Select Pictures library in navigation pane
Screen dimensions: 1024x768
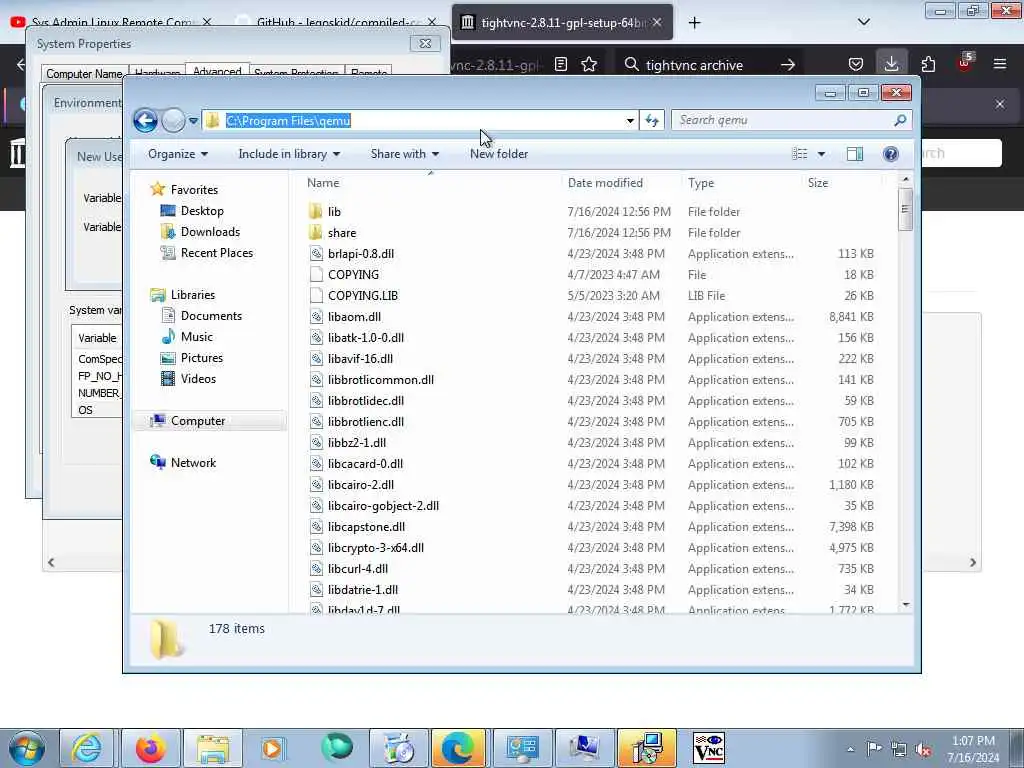[x=201, y=358]
